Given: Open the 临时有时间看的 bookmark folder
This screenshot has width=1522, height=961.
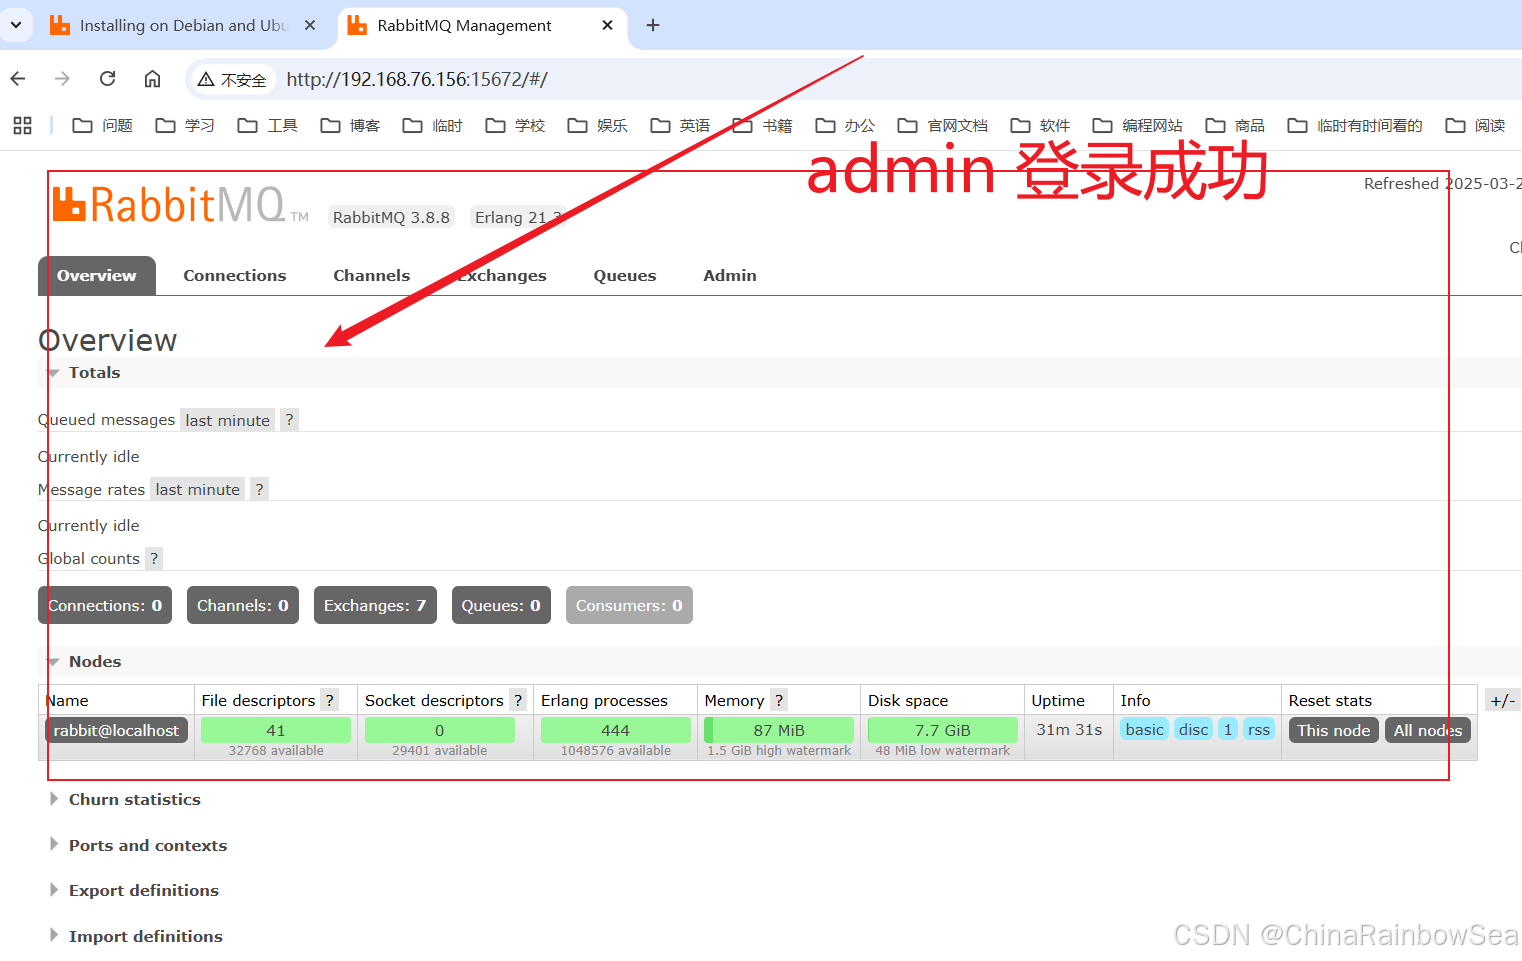Looking at the screenshot, I should point(1355,125).
